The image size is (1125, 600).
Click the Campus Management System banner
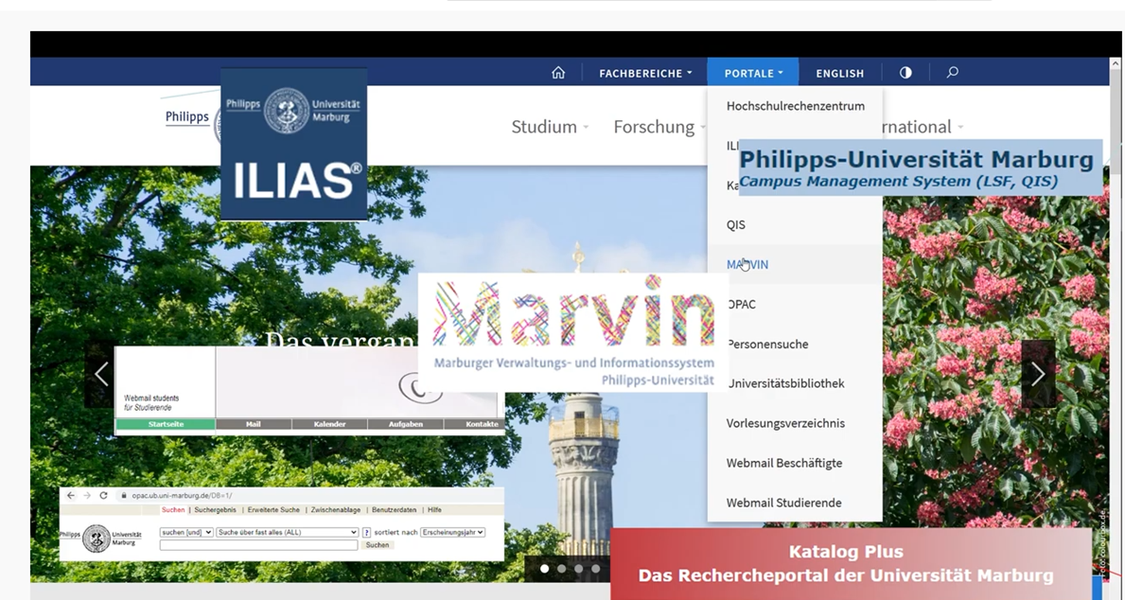[921, 167]
